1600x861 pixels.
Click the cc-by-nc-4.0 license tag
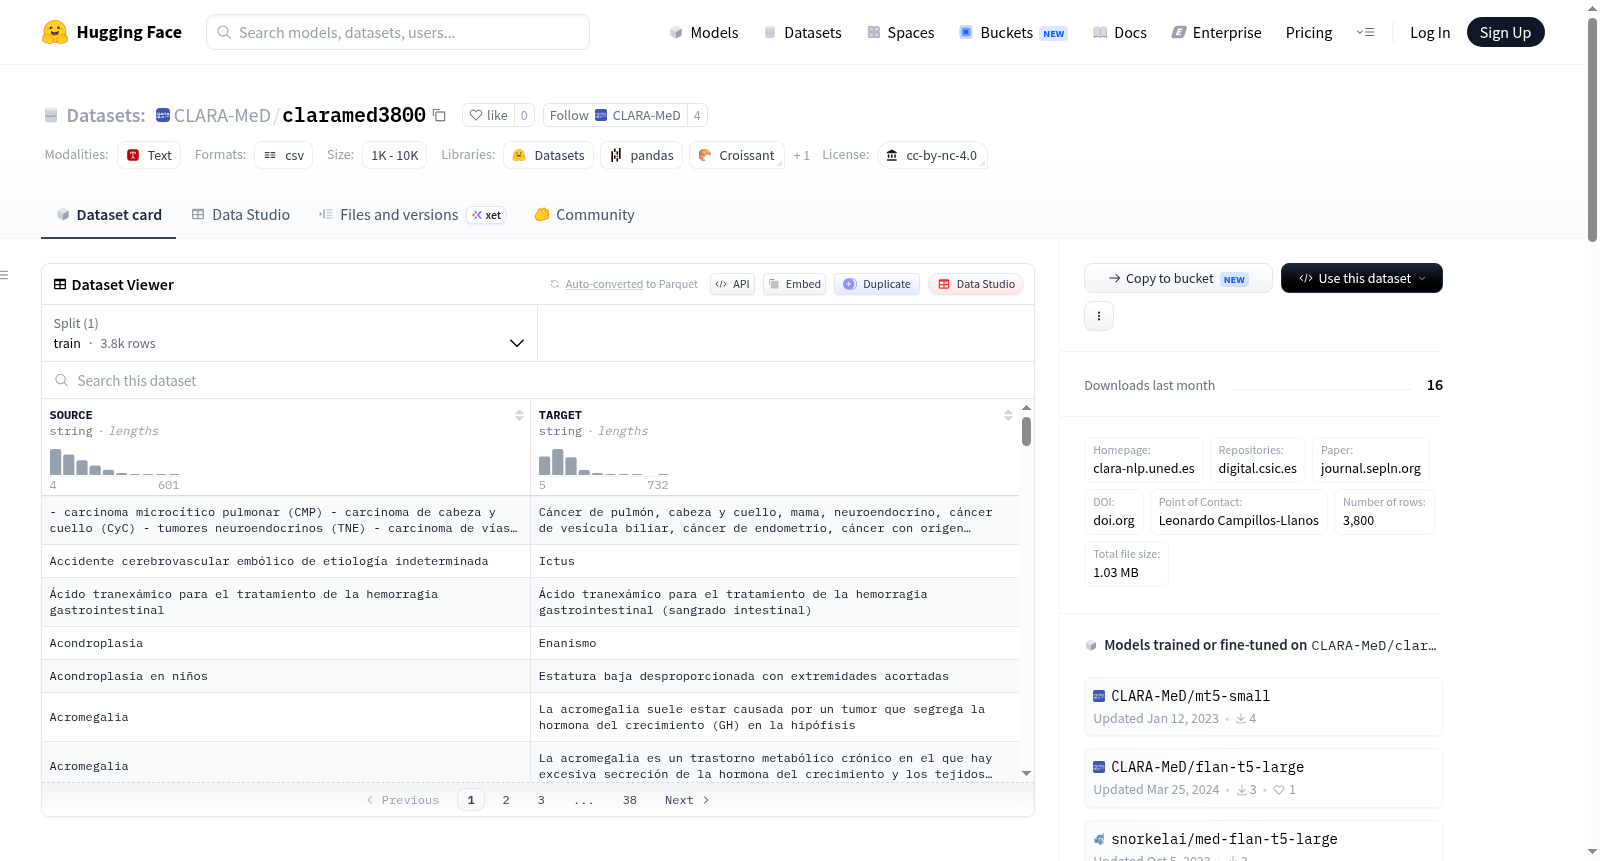(x=933, y=155)
